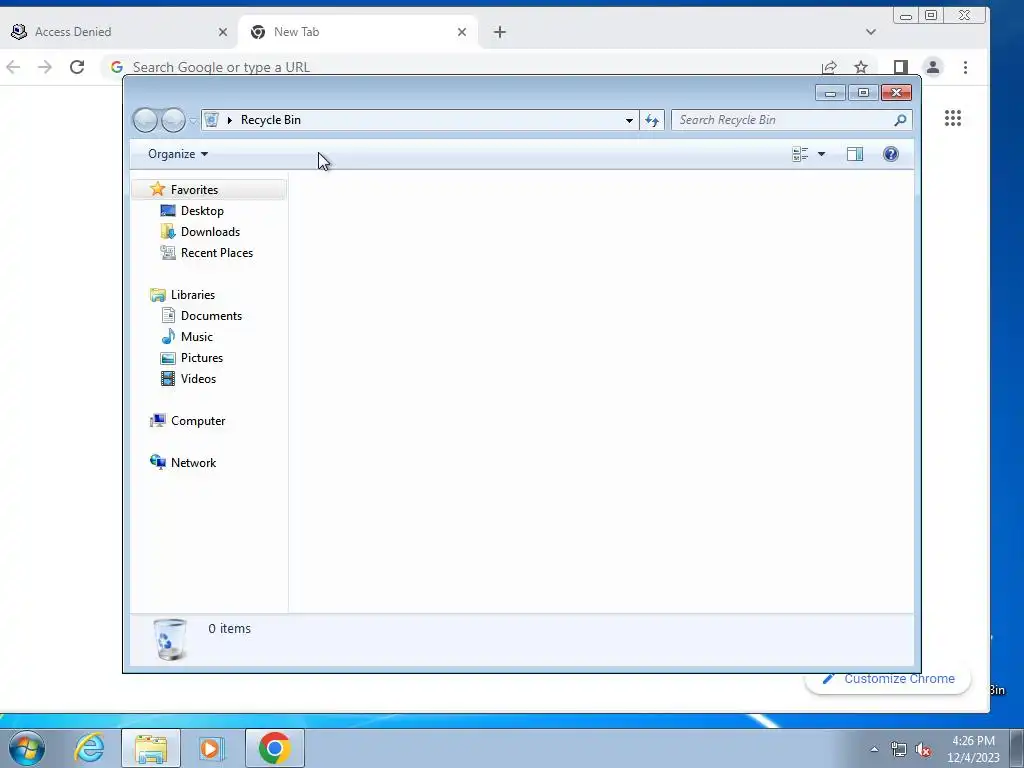
Task: Open Downloads in the navigation pane
Action: click(x=210, y=232)
